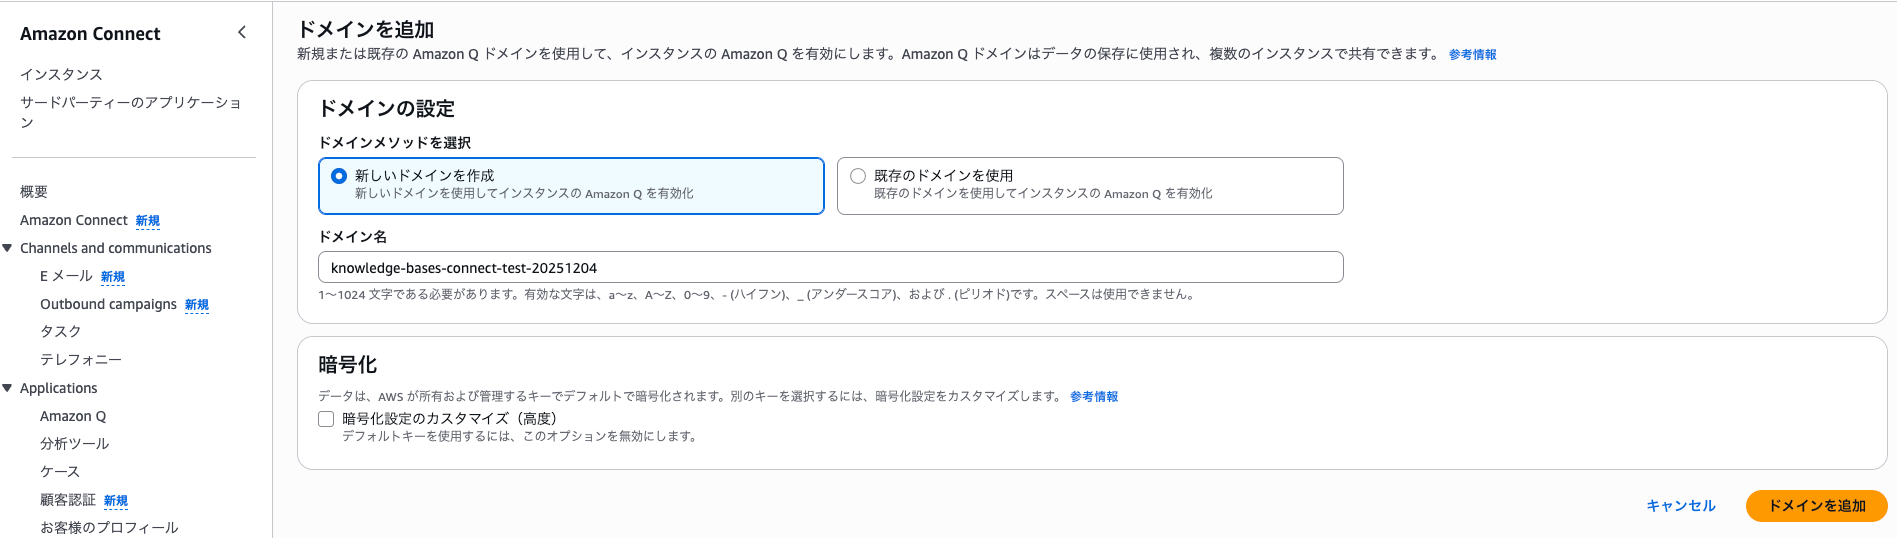Select the 既存のドメインを使用 radio option
Viewport: 1897px width, 538px height.
point(858,176)
